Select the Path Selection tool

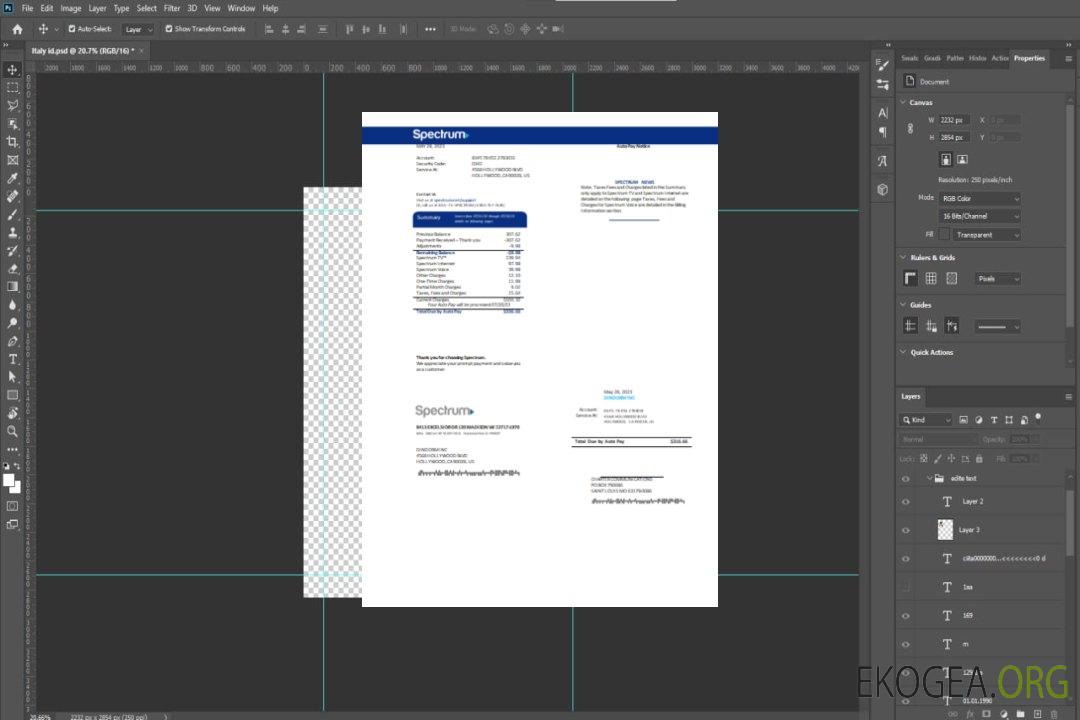click(12, 377)
